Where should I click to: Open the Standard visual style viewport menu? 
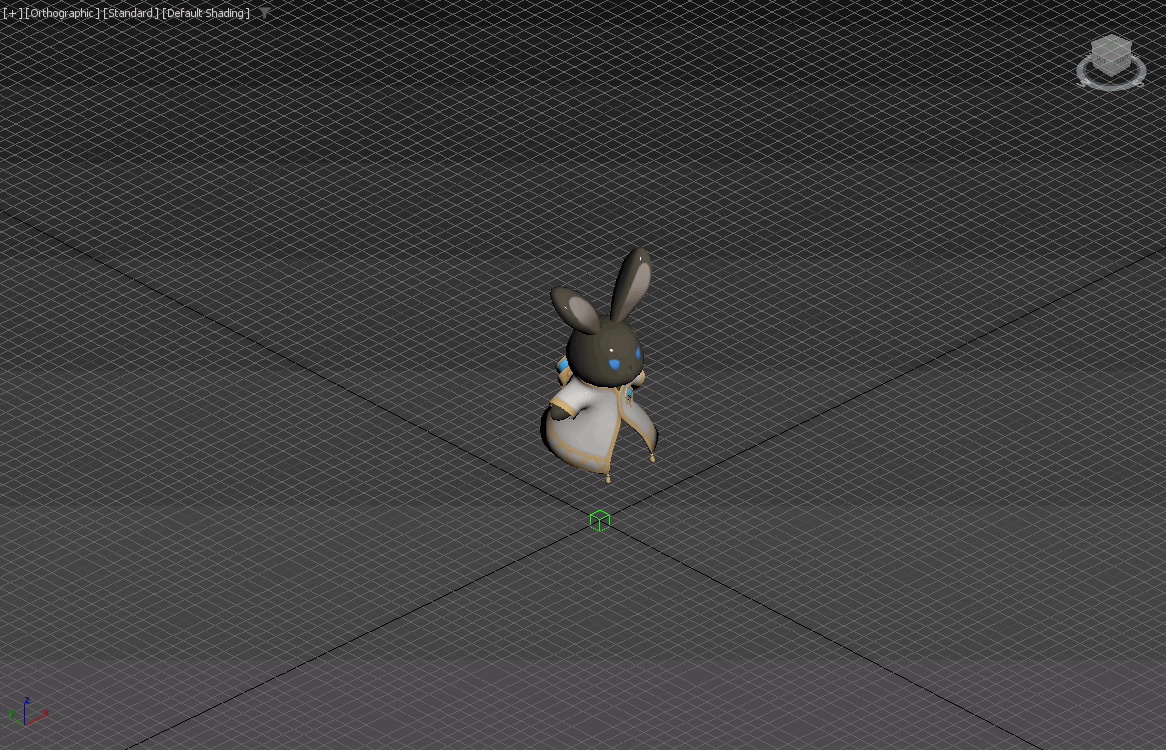131,13
